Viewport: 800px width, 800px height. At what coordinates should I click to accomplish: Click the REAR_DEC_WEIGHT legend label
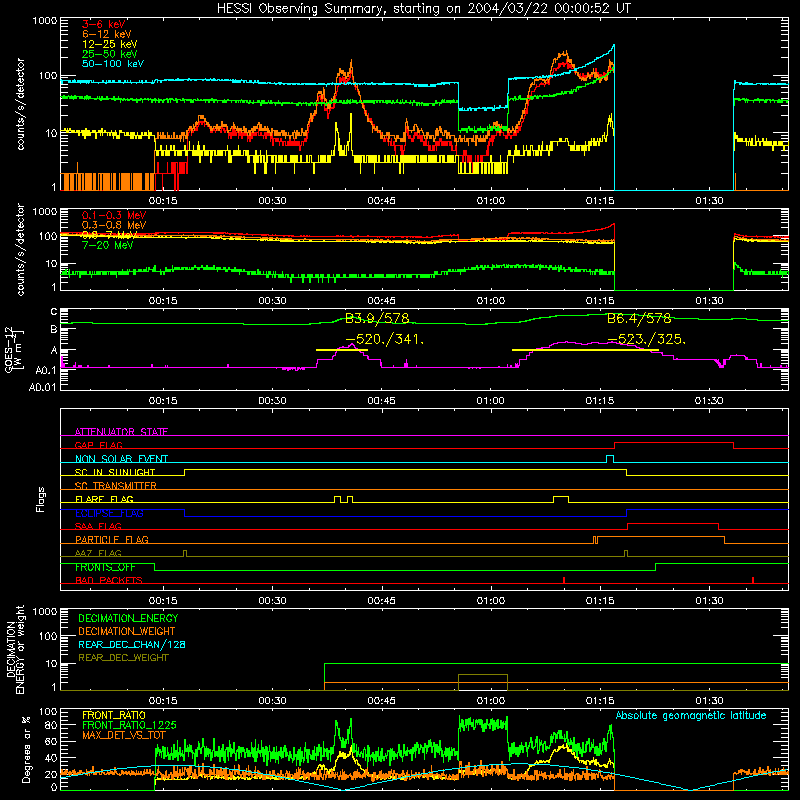(123, 658)
